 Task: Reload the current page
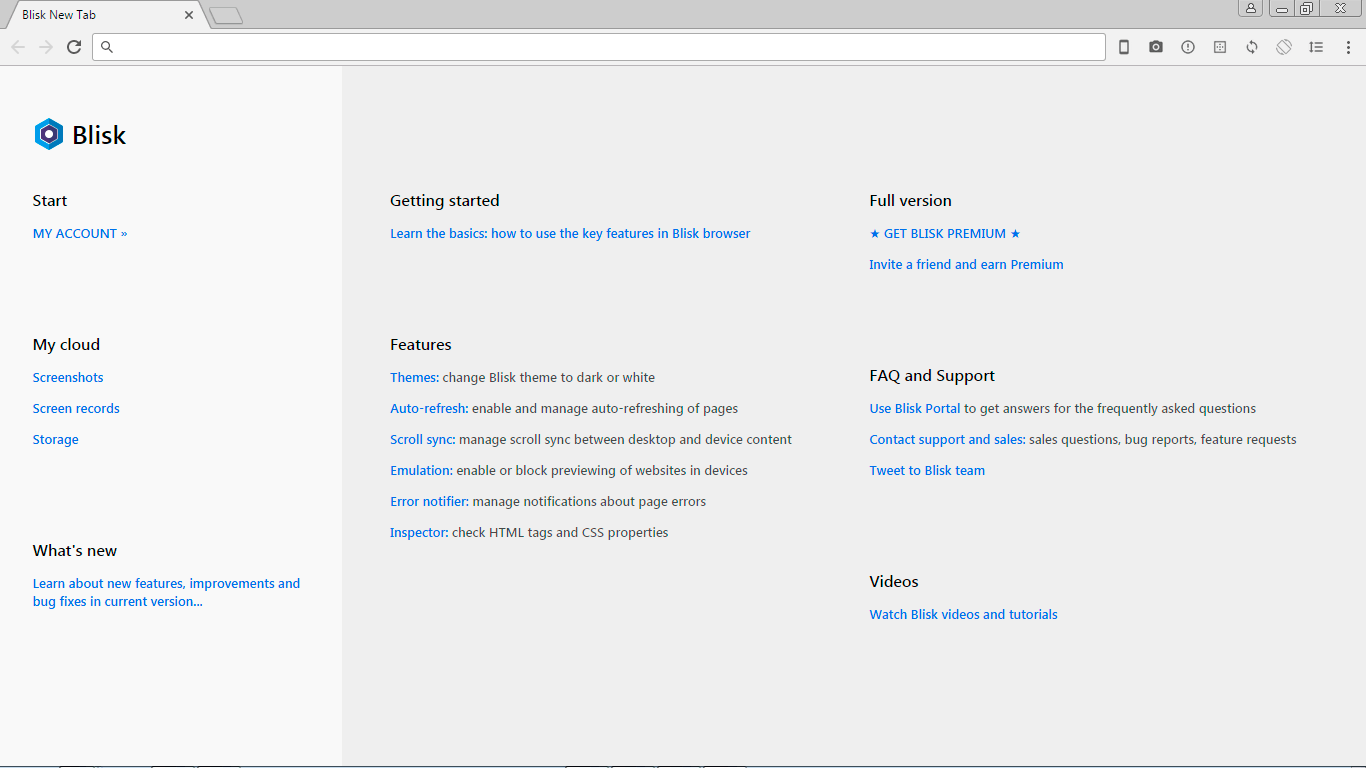[x=73, y=46]
